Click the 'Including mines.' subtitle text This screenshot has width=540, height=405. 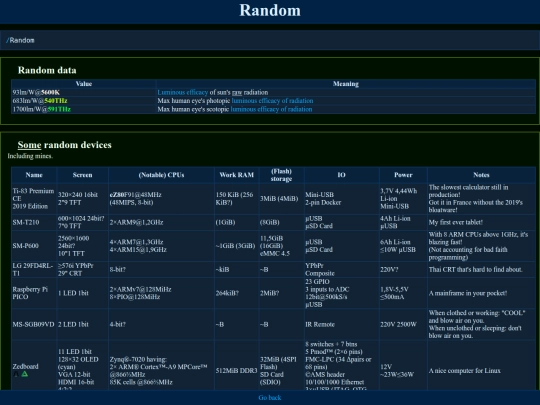click(30, 156)
